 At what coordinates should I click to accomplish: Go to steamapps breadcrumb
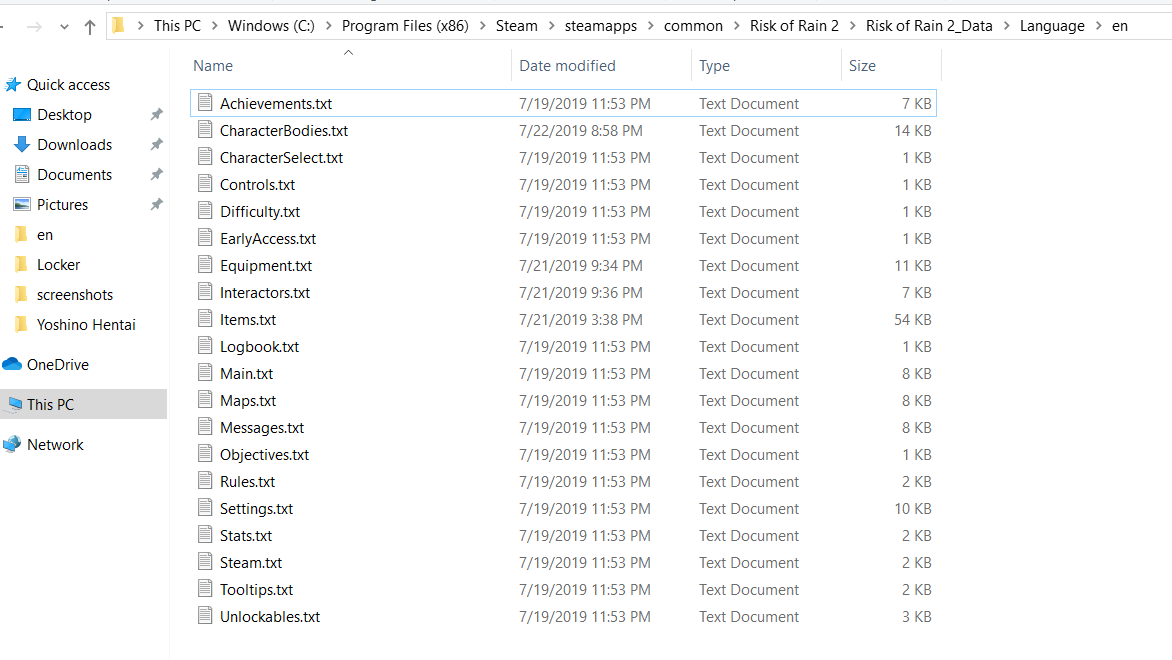click(x=600, y=26)
